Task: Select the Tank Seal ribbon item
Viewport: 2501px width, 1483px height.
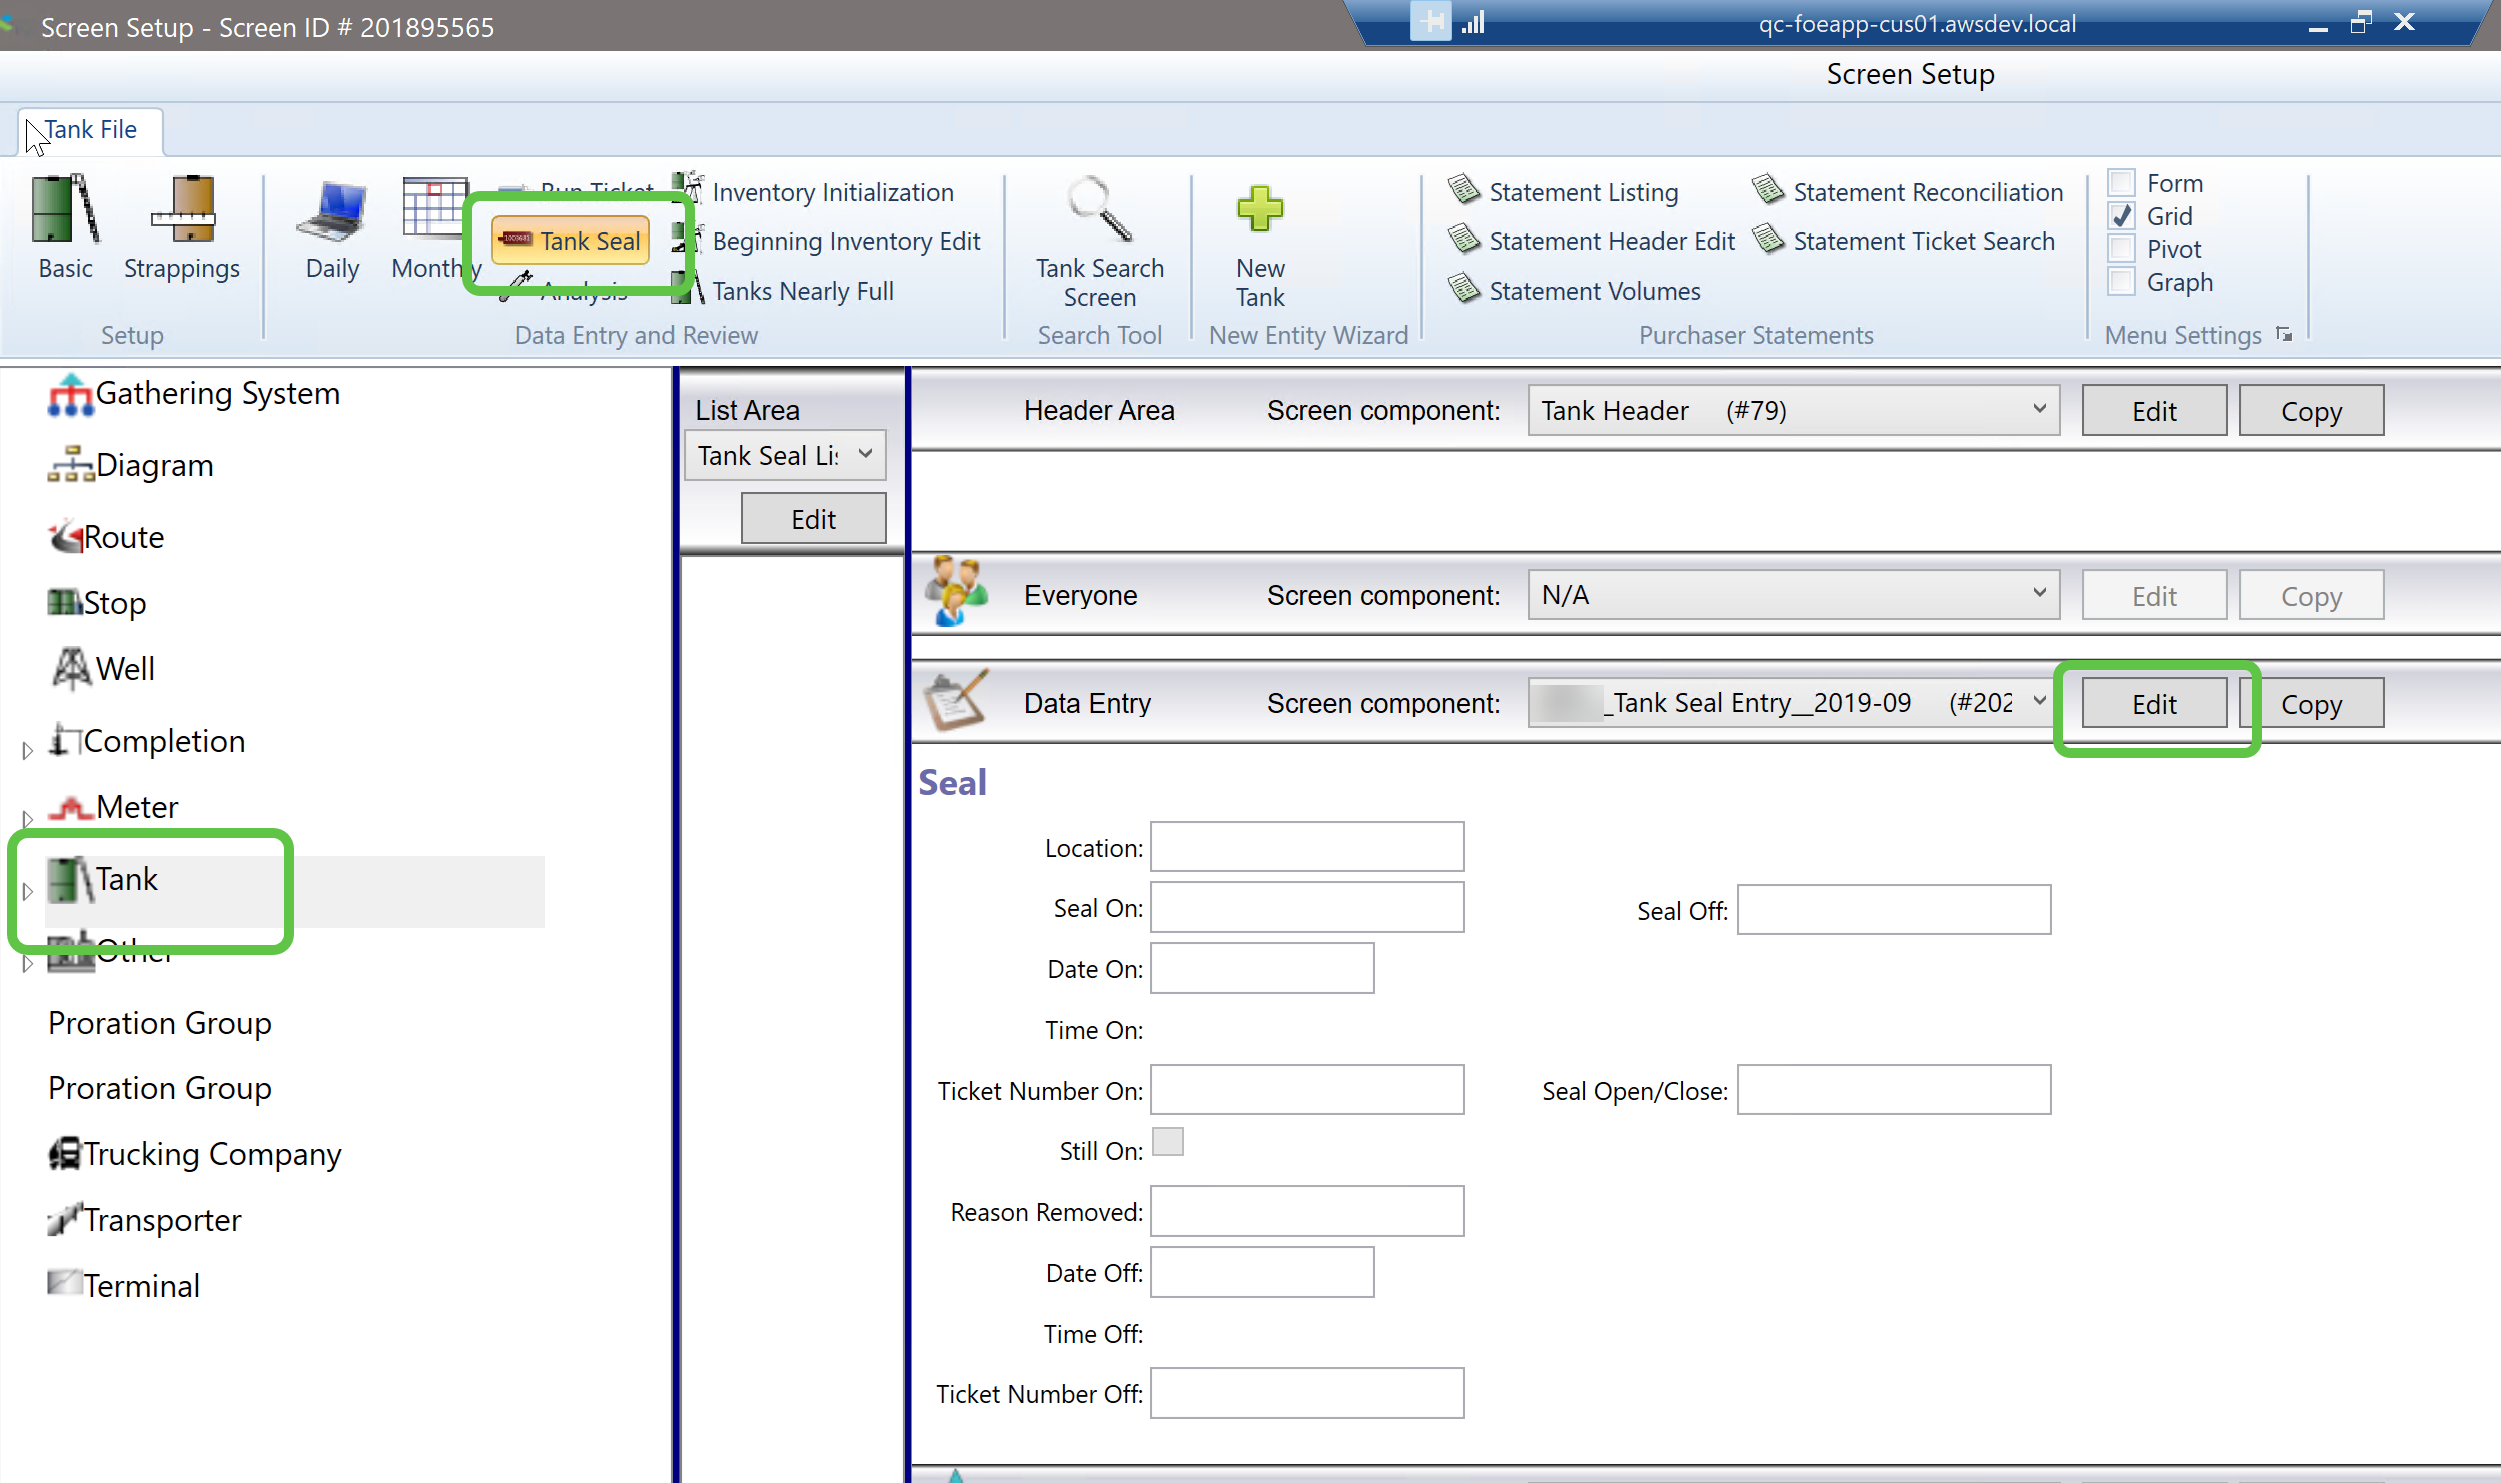Action: [571, 241]
